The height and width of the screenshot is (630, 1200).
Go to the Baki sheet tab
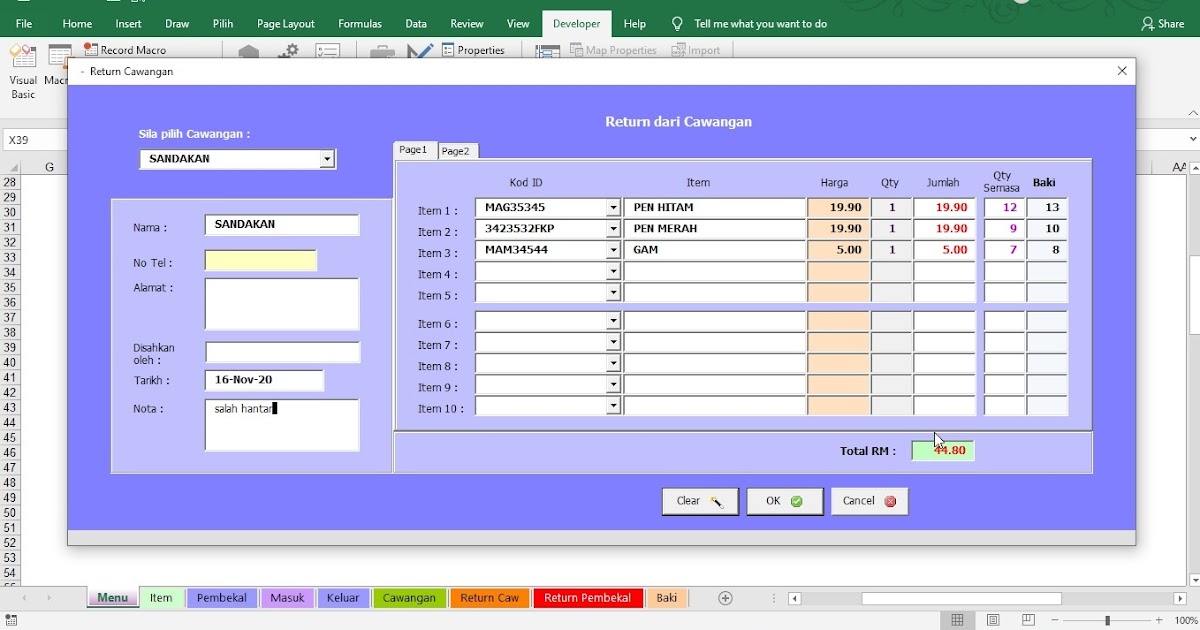[x=666, y=598]
